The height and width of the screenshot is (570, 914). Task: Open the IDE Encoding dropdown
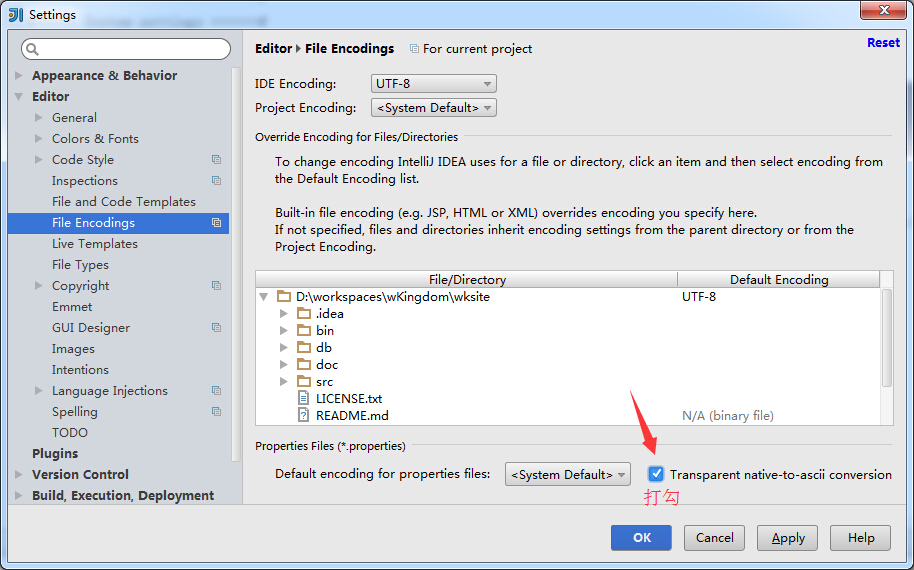click(433, 84)
